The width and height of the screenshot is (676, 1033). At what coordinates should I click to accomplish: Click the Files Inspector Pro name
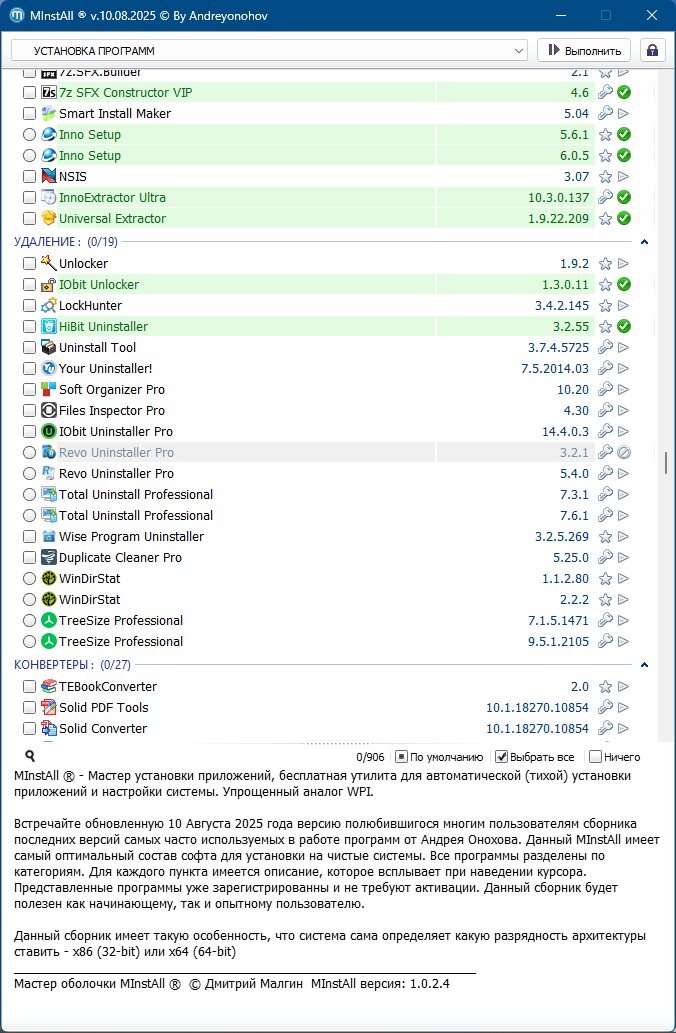(111, 410)
